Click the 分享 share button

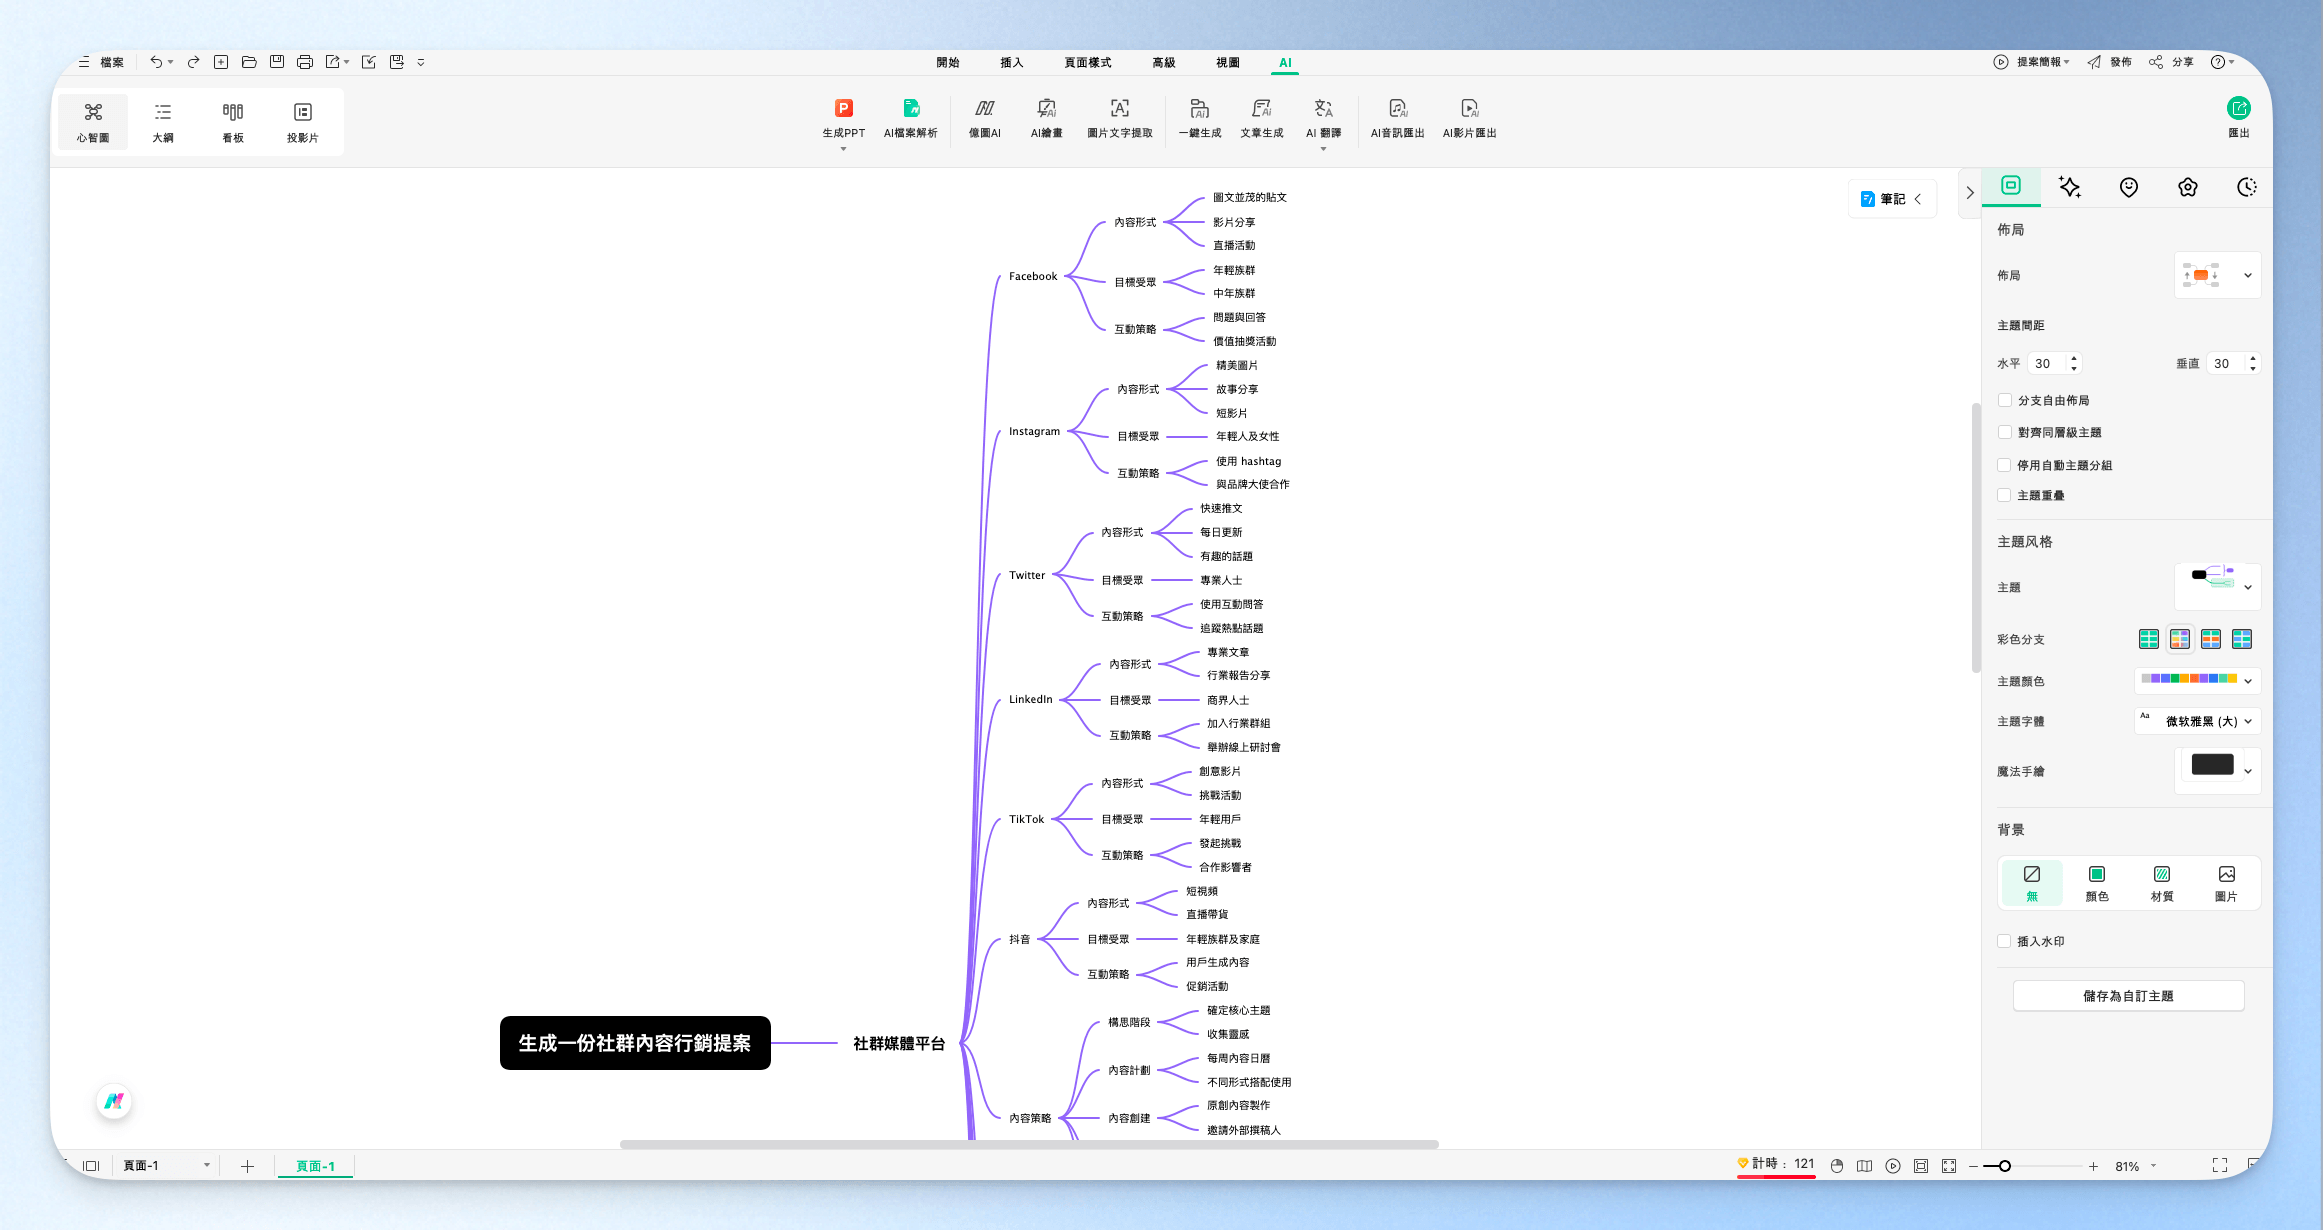tap(2171, 62)
